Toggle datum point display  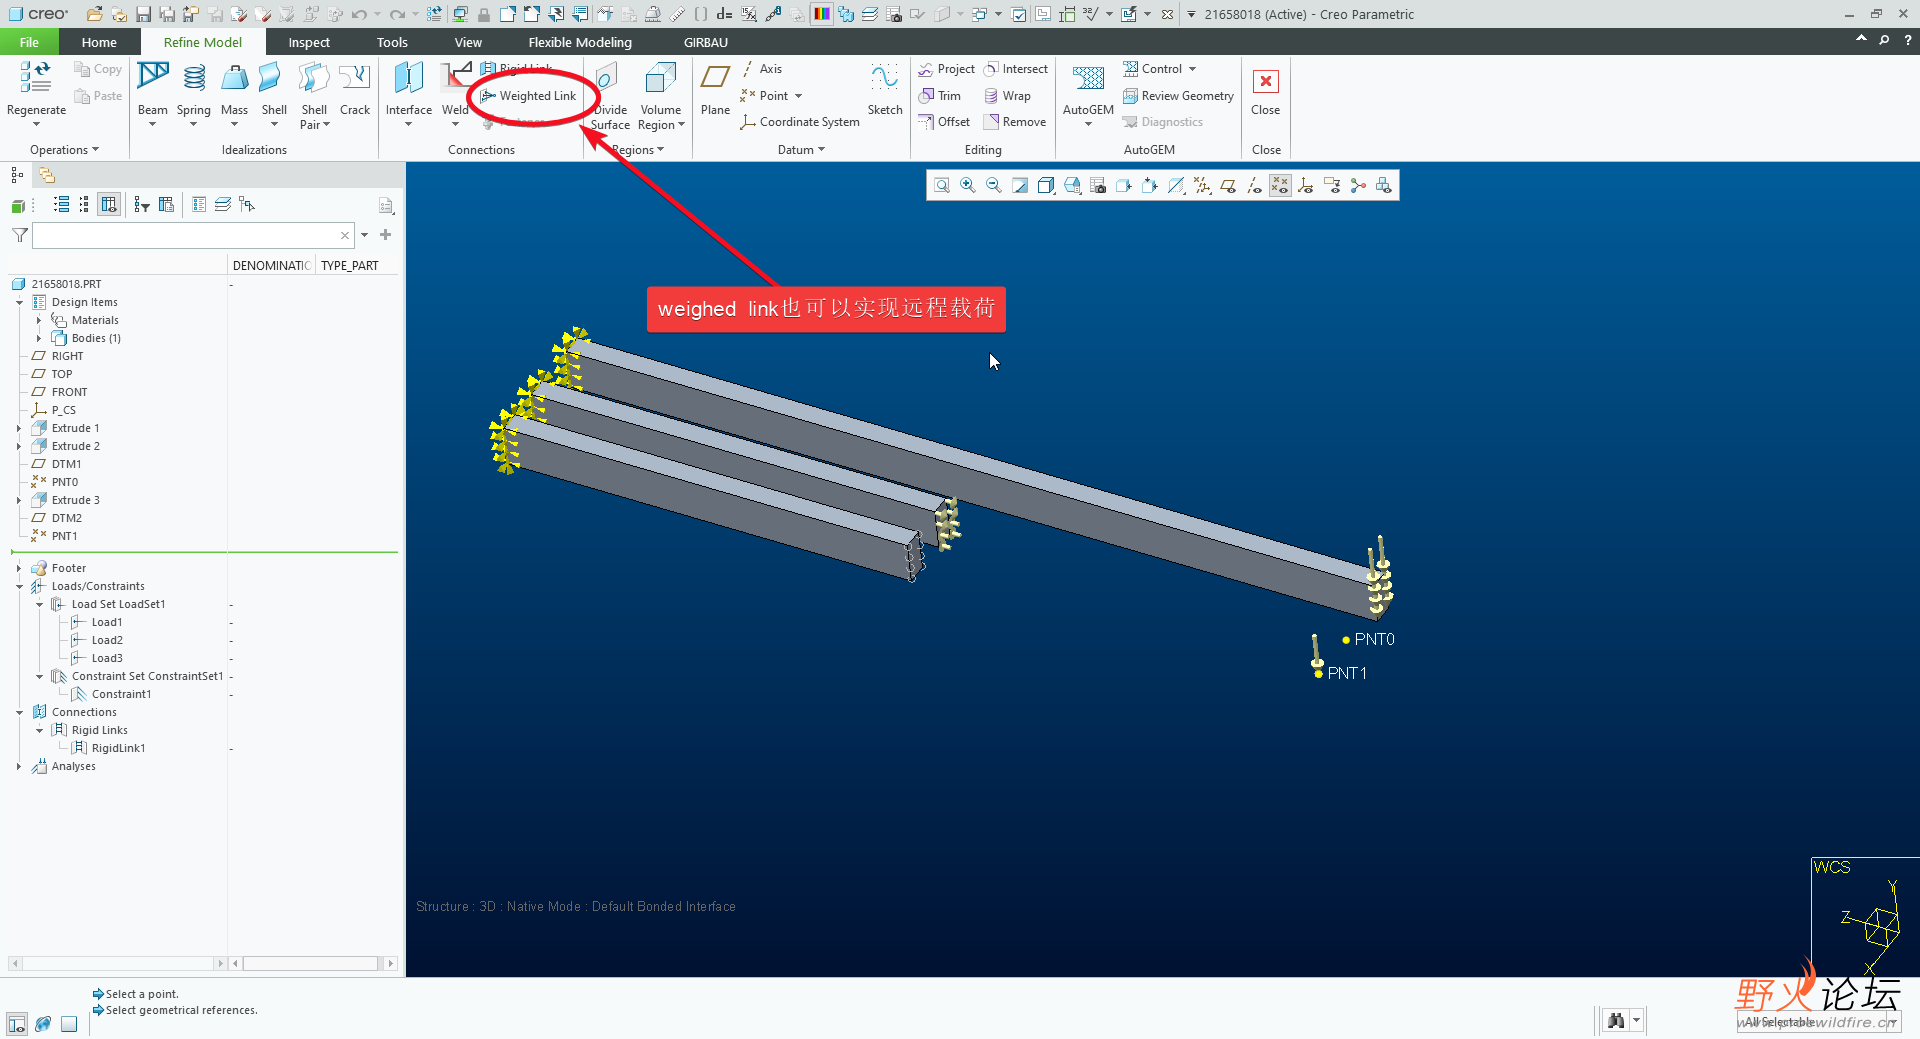[x=1280, y=186]
